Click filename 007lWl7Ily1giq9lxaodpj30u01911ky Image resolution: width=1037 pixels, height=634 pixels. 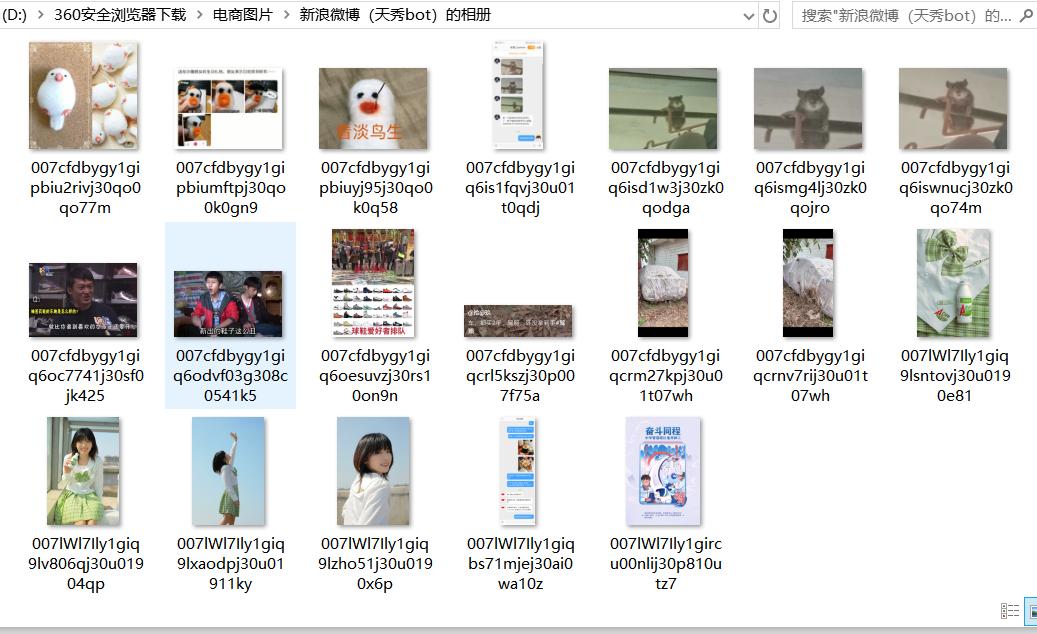tap(230, 563)
